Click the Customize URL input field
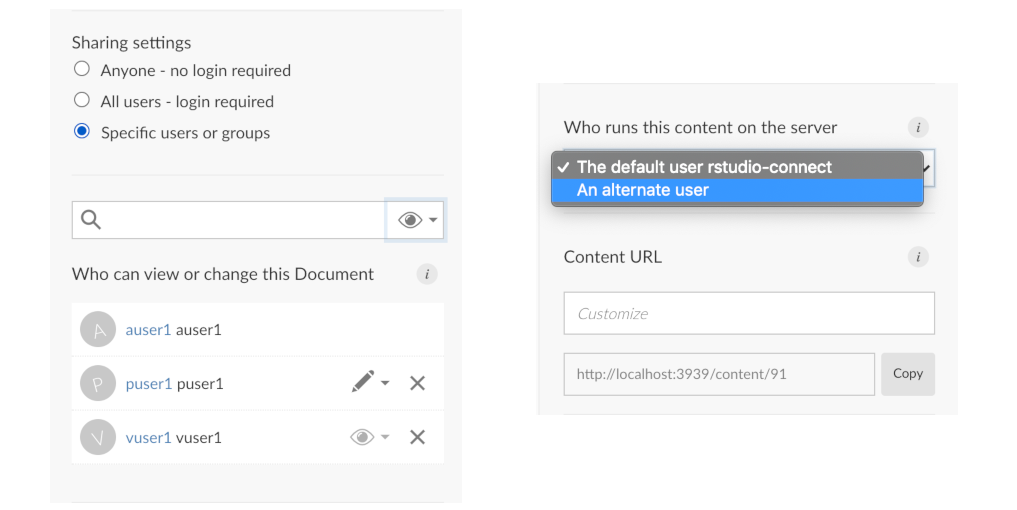The height and width of the screenshot is (510, 1017). click(x=749, y=313)
